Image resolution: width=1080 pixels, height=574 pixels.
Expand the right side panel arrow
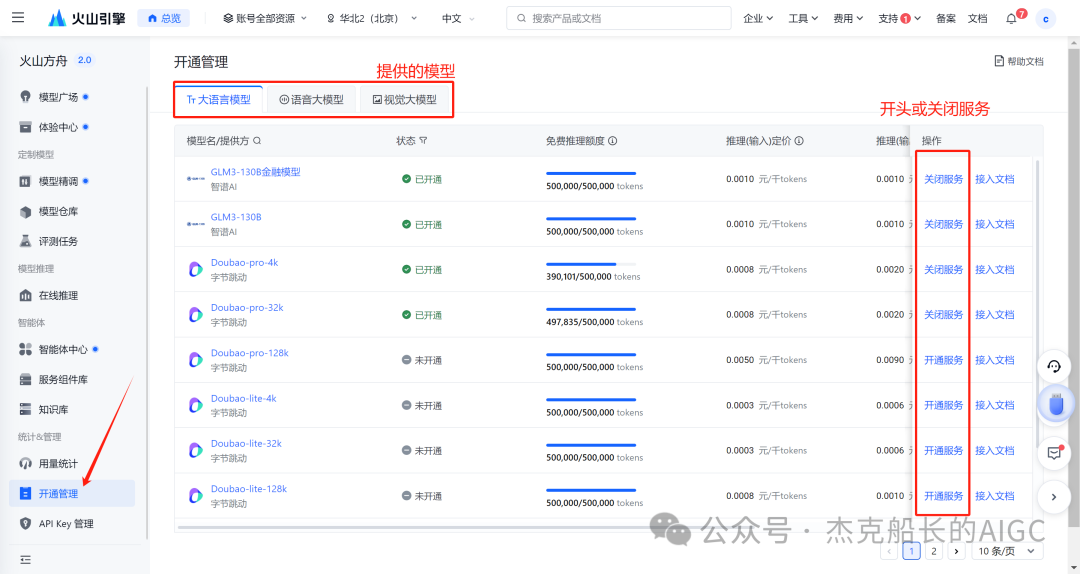tap(1054, 497)
